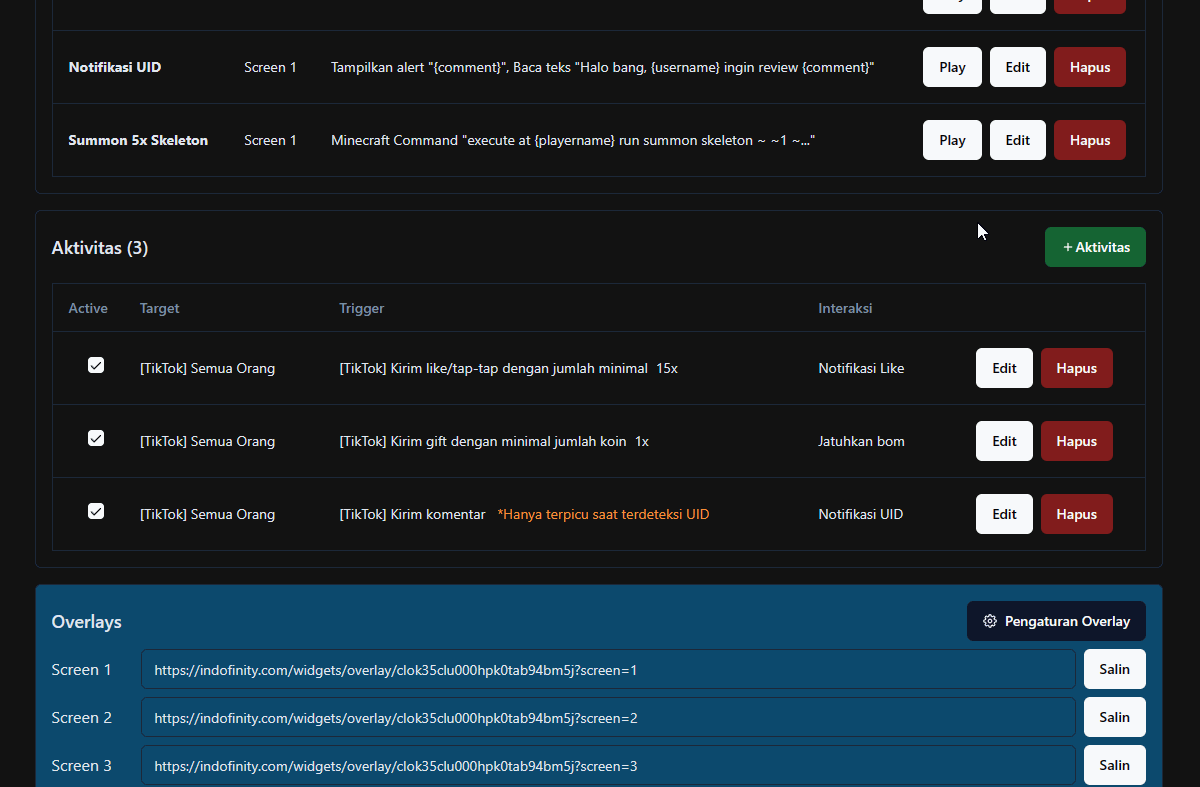Edit the Notifikasi UID interaction

pyautogui.click(x=1017, y=67)
